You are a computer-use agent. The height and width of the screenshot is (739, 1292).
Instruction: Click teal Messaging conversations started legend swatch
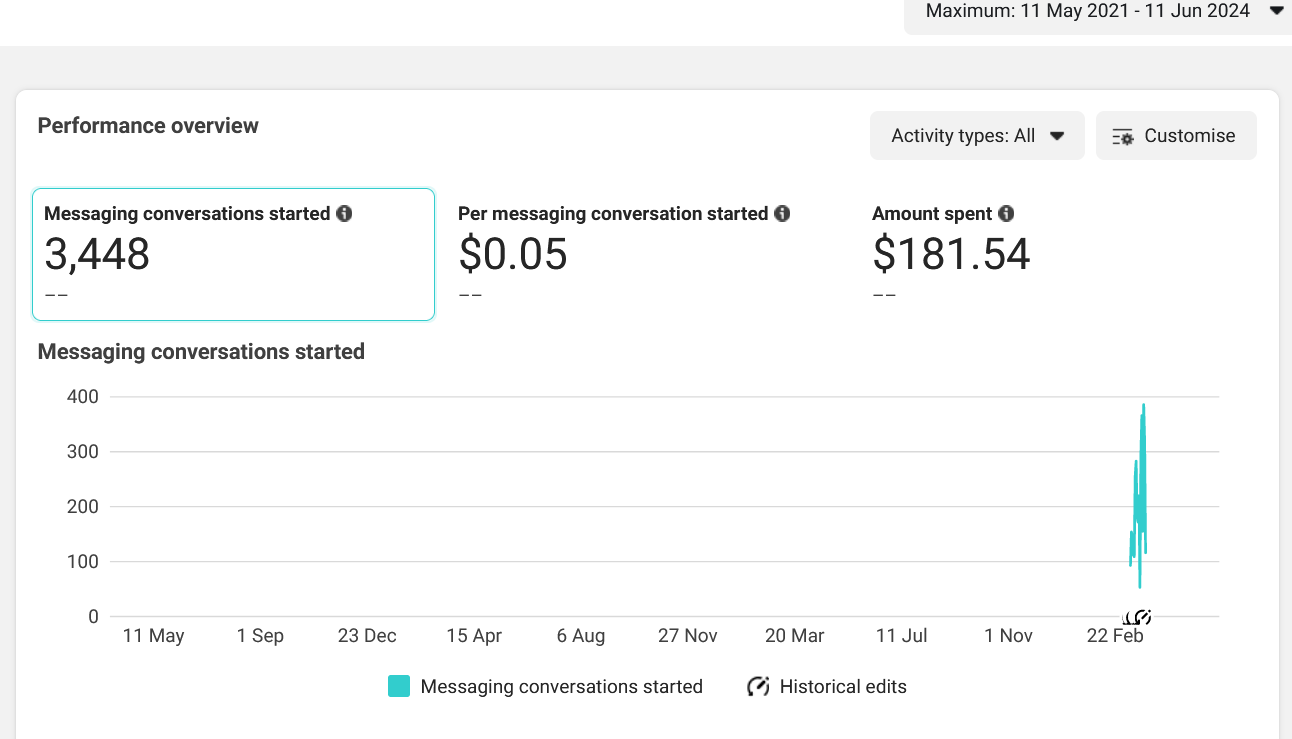[x=399, y=687]
